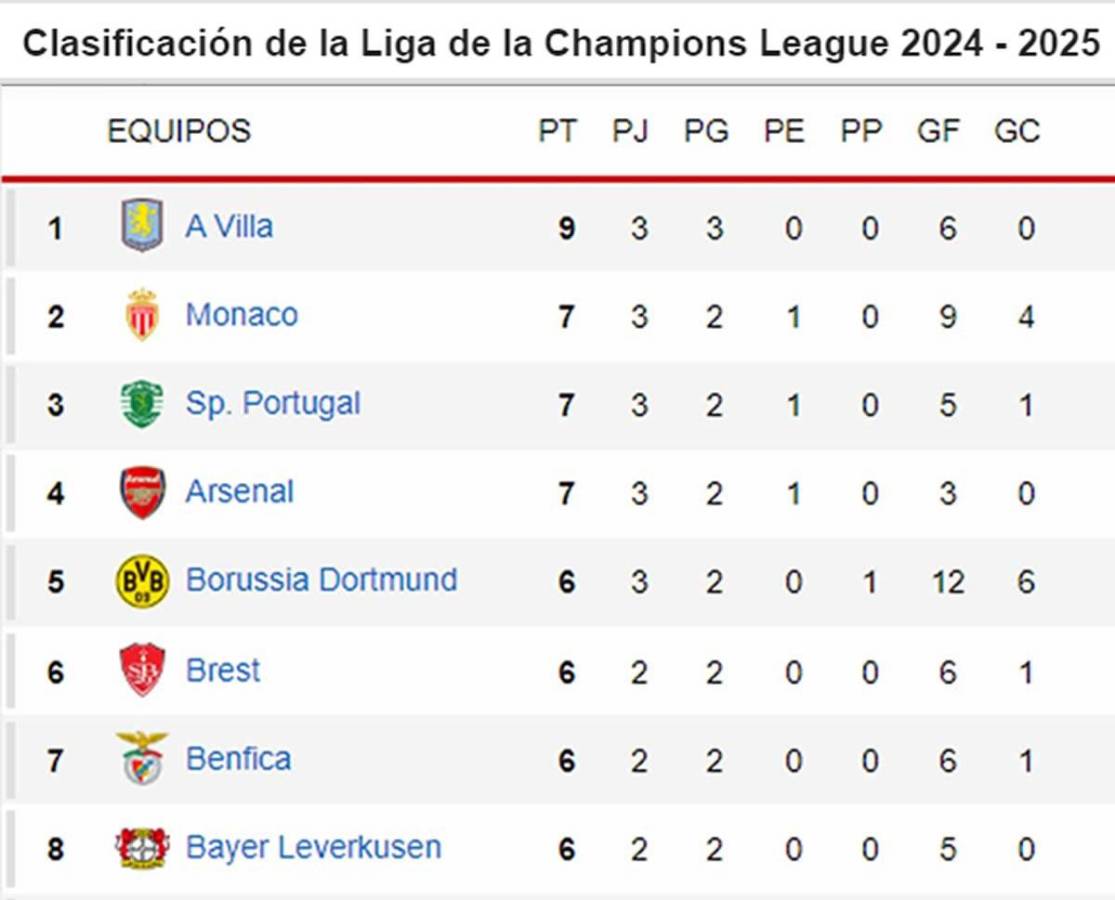Open the Sp. Portugal team link
Image resolution: width=1115 pixels, height=900 pixels.
click(273, 403)
